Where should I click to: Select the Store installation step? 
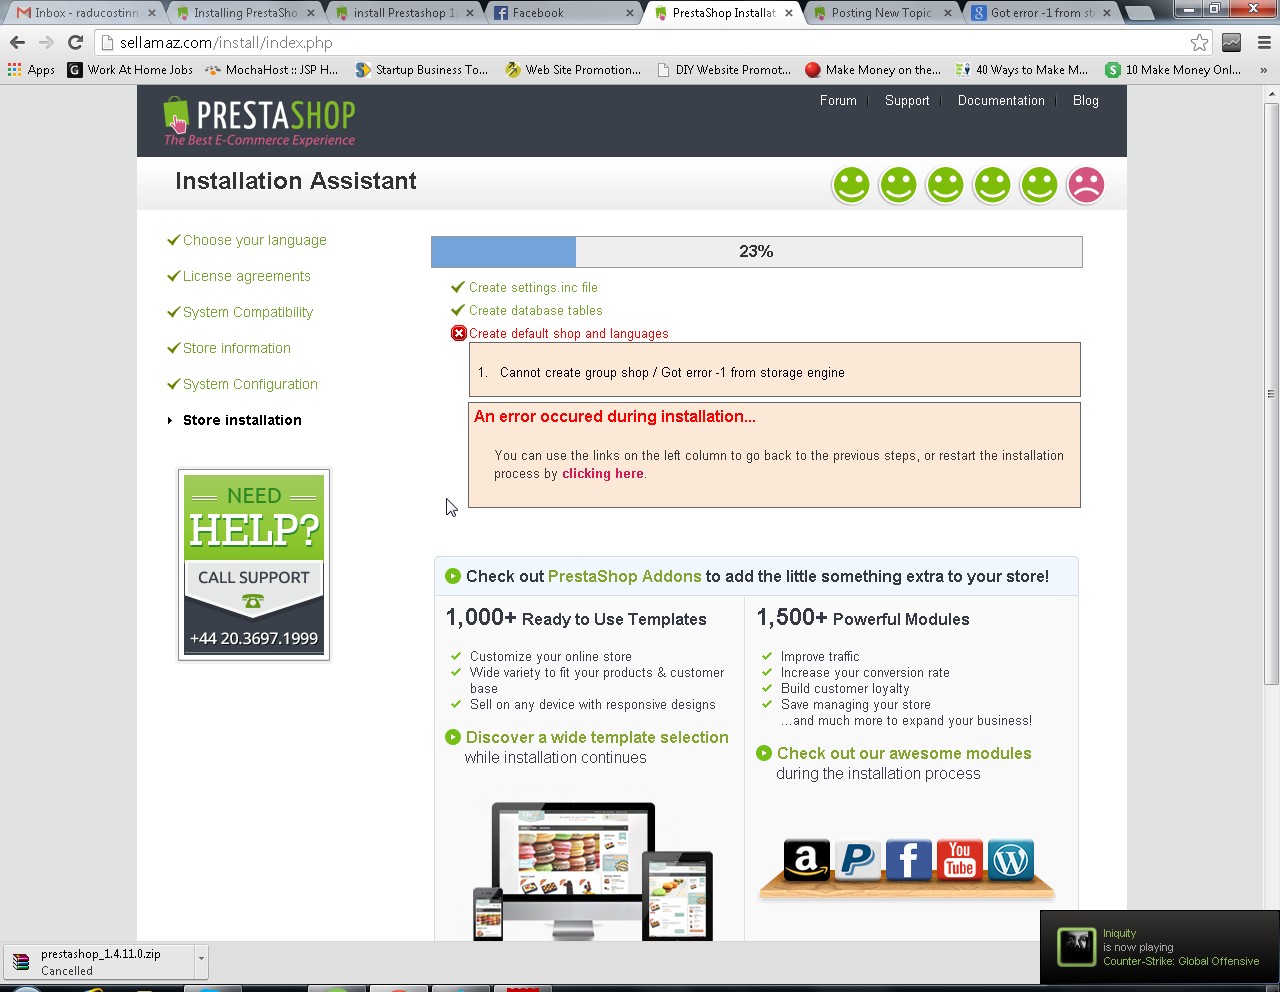point(242,420)
